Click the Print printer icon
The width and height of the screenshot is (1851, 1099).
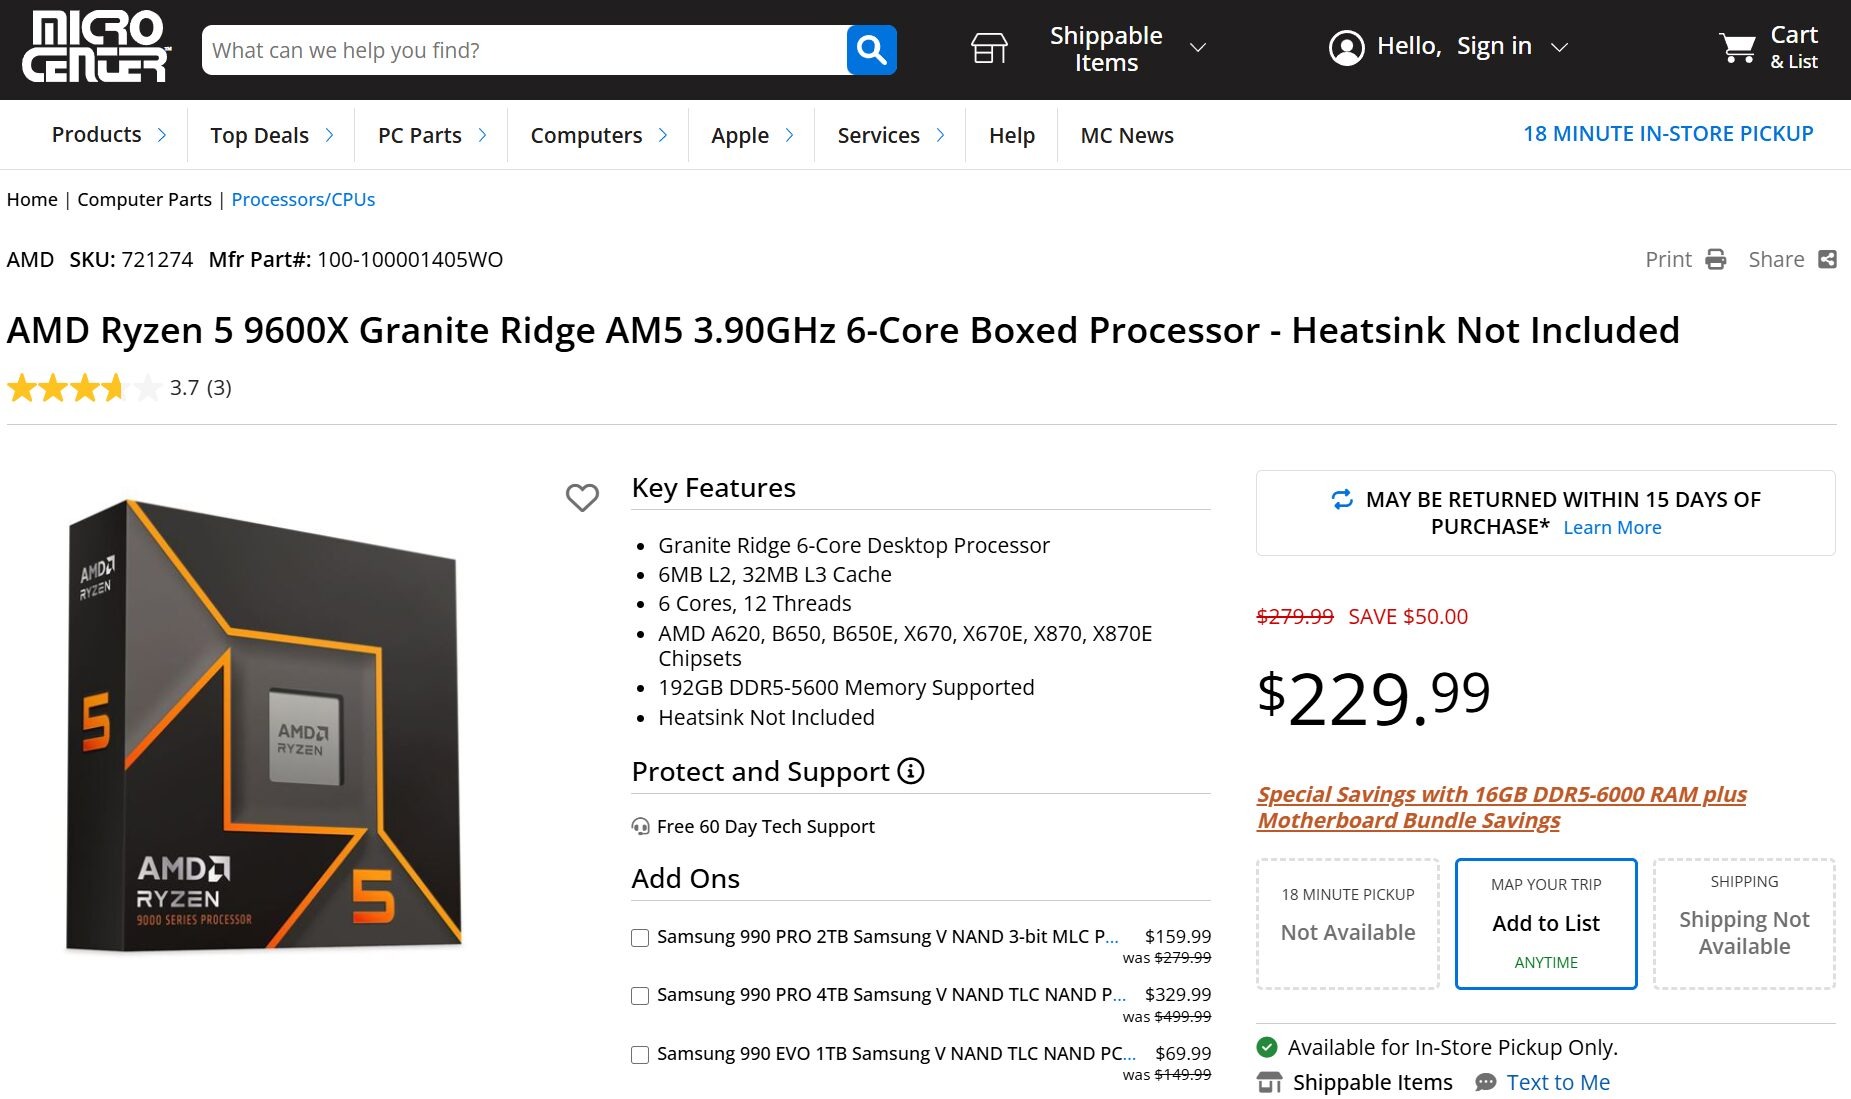[x=1716, y=260]
